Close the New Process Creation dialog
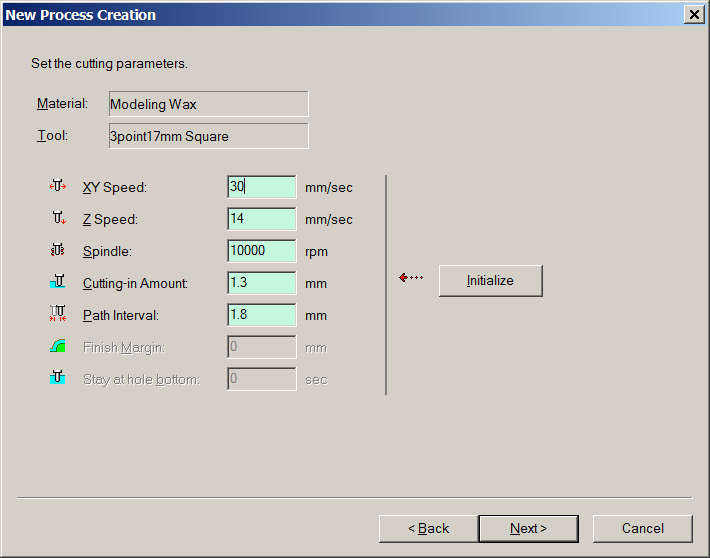Image resolution: width=710 pixels, height=558 pixels. click(x=694, y=14)
